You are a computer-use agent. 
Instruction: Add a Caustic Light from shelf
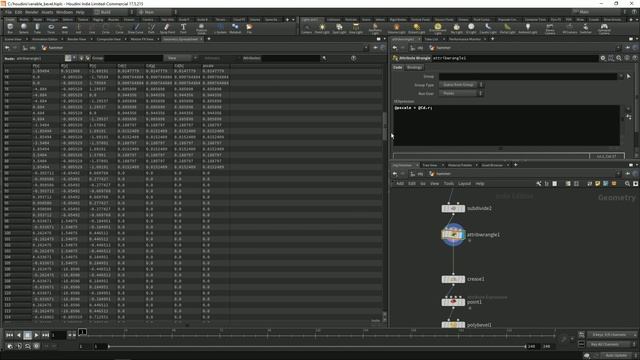click(487, 28)
